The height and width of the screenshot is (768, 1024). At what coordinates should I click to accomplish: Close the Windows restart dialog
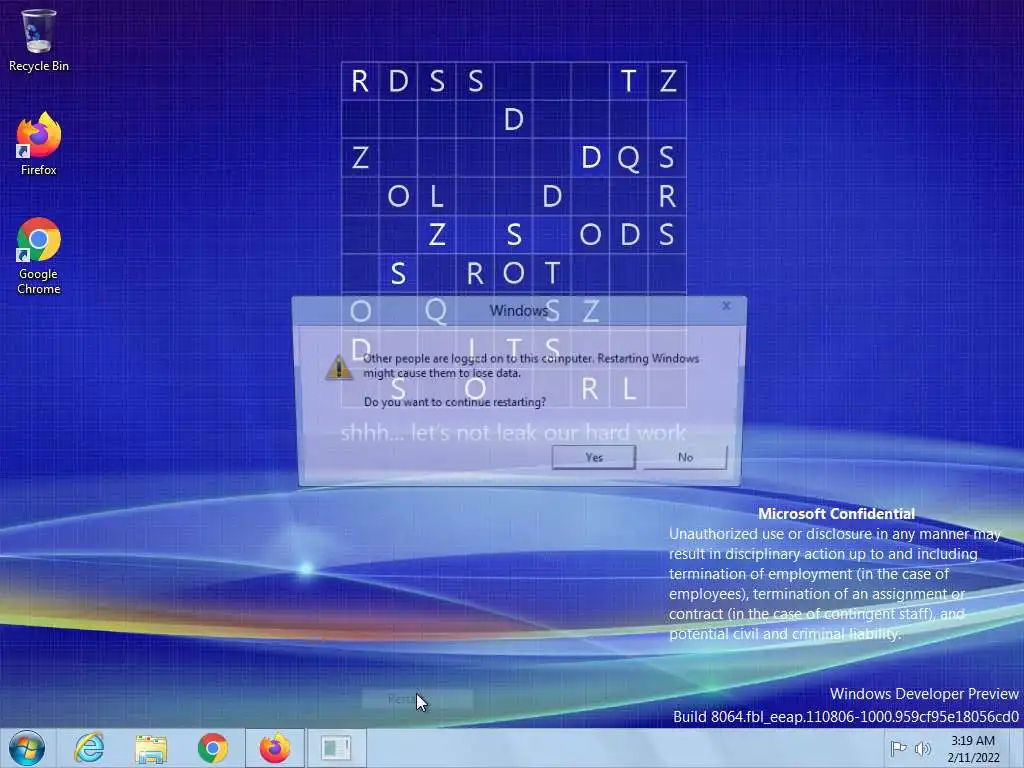[x=726, y=306]
